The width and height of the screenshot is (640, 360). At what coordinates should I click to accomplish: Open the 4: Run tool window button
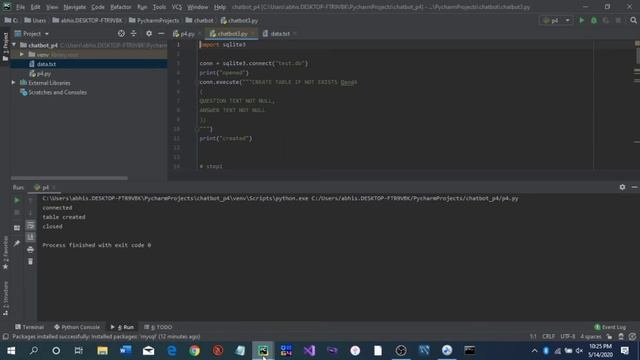(x=122, y=327)
